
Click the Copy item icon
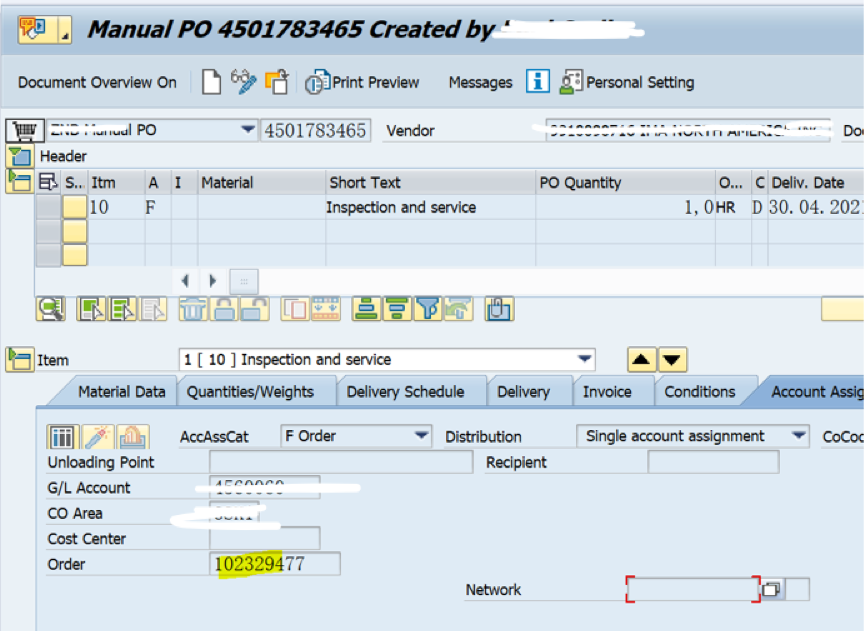pyautogui.click(x=295, y=309)
